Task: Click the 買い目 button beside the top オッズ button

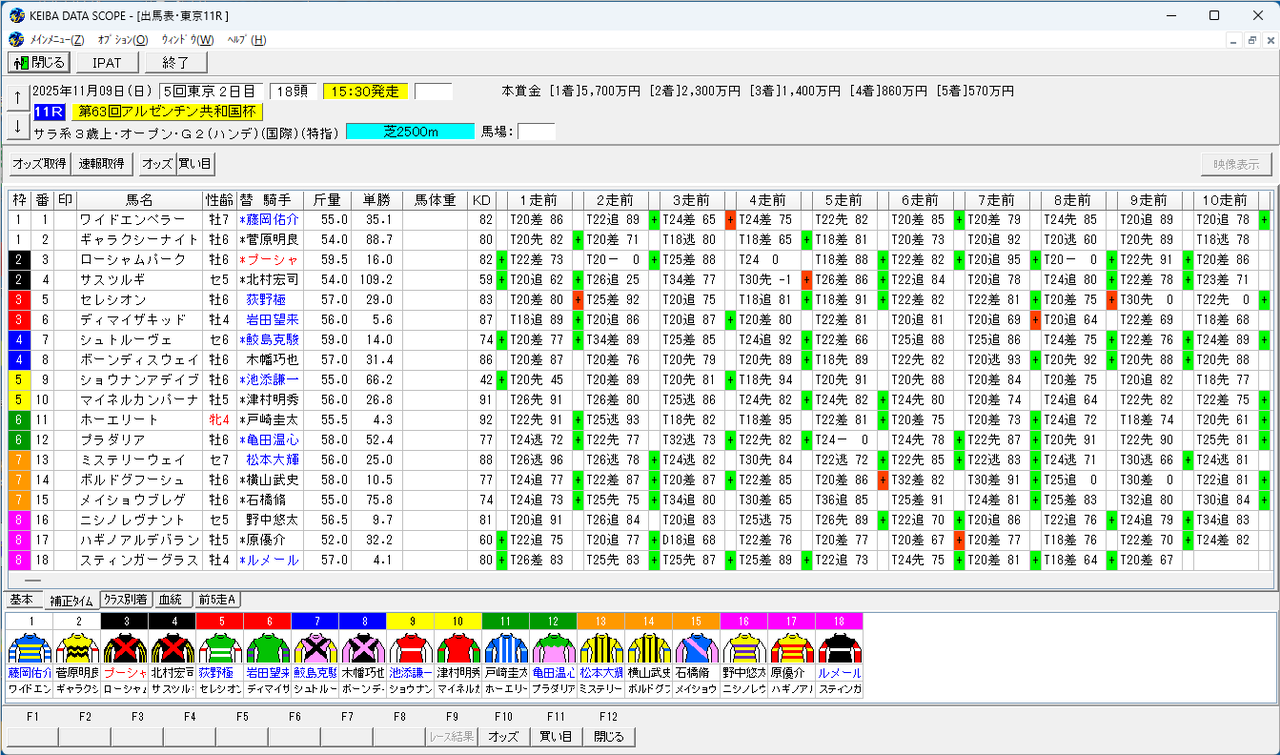Action: pyautogui.click(x=196, y=164)
